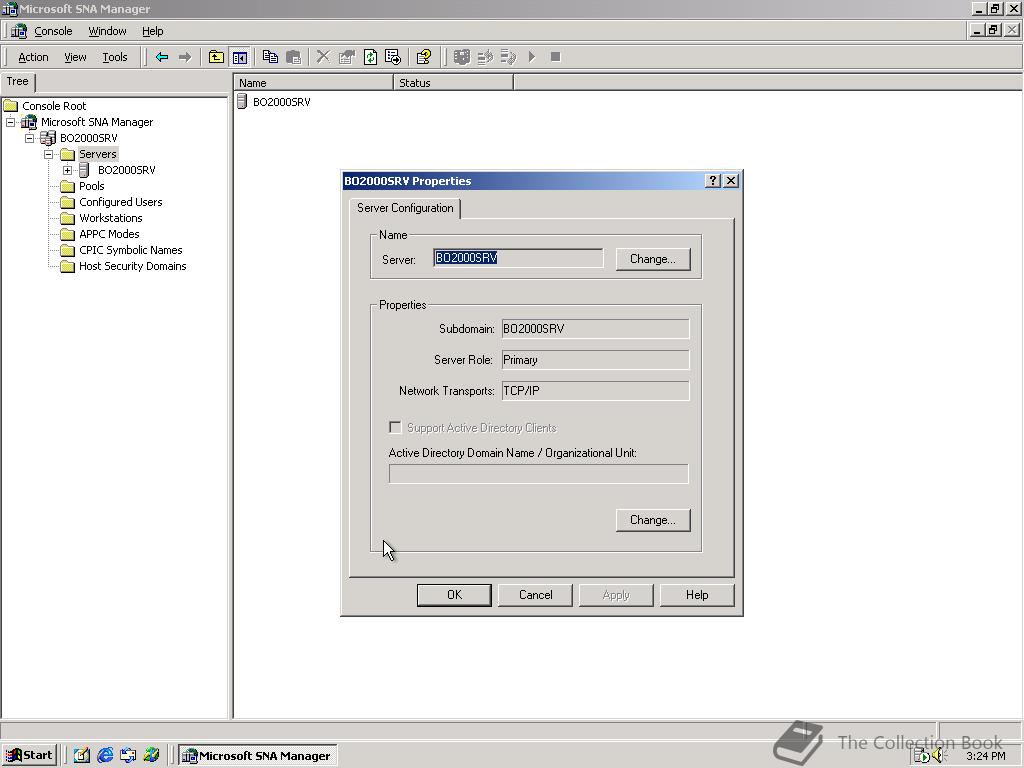Click the Start service play icon

pyautogui.click(x=532, y=57)
